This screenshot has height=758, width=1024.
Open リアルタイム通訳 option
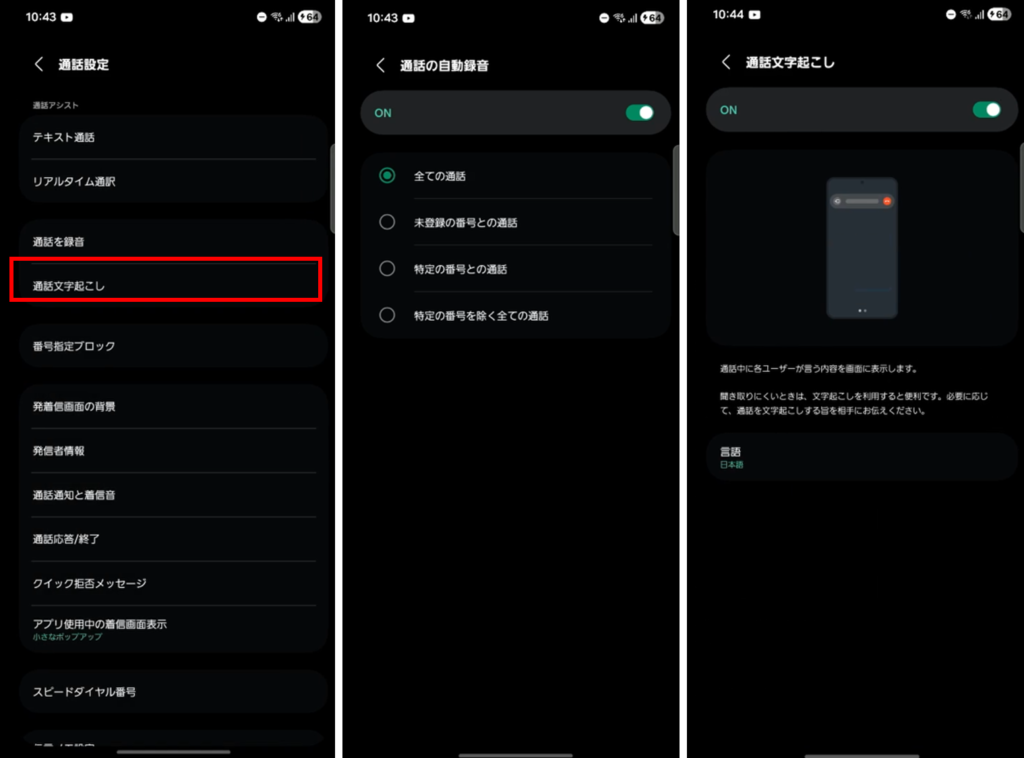[x=173, y=182]
